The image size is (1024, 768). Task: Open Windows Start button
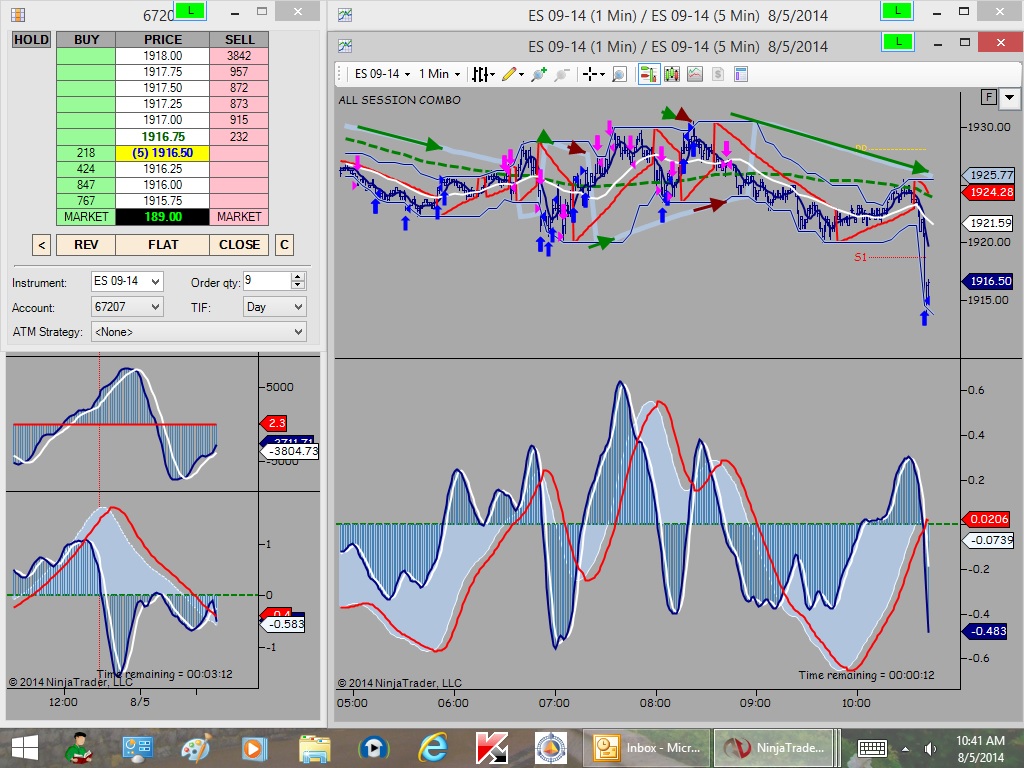point(24,748)
